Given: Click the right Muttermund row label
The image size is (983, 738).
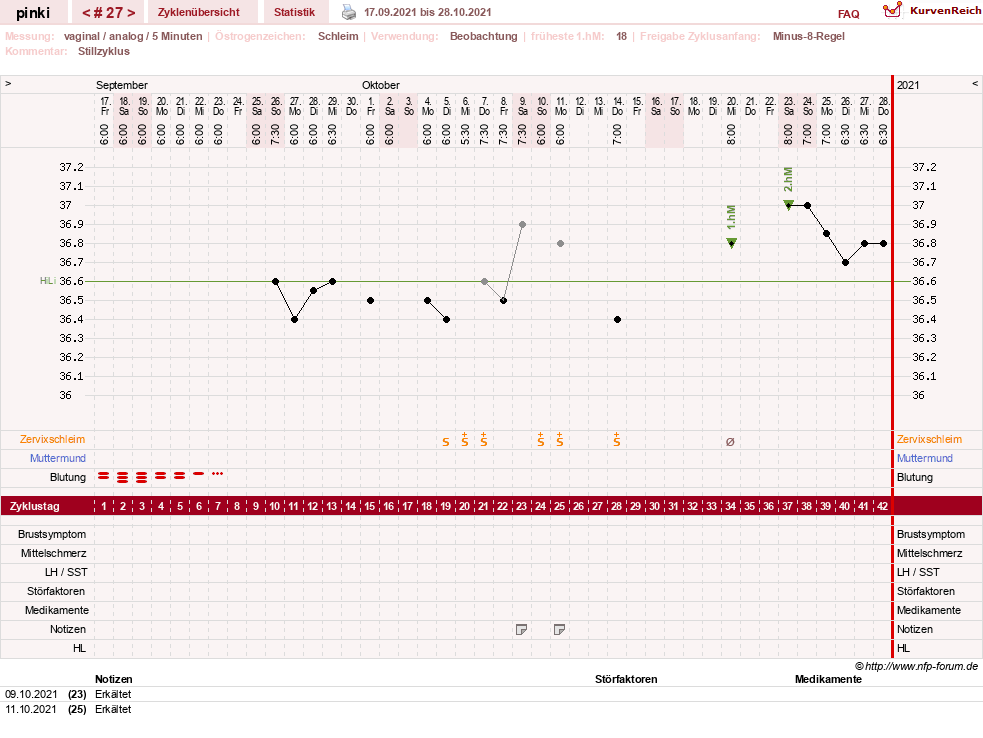Looking at the screenshot, I should tap(925, 458).
